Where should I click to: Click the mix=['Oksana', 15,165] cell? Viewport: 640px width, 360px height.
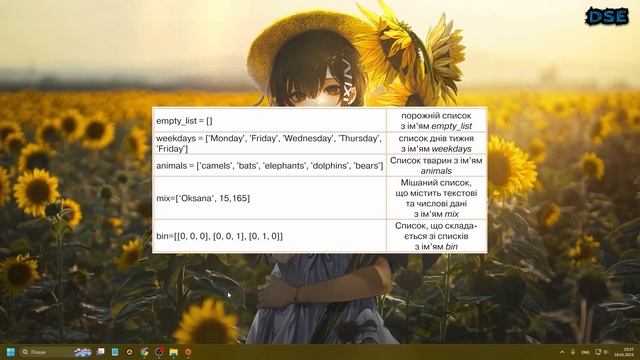269,198
